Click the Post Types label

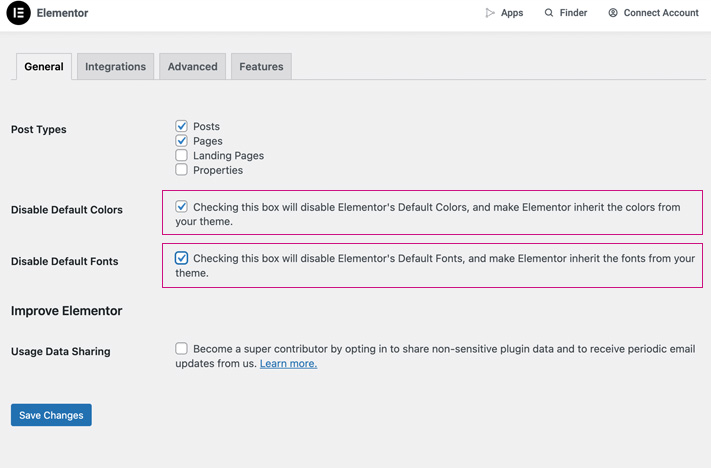[x=39, y=130]
